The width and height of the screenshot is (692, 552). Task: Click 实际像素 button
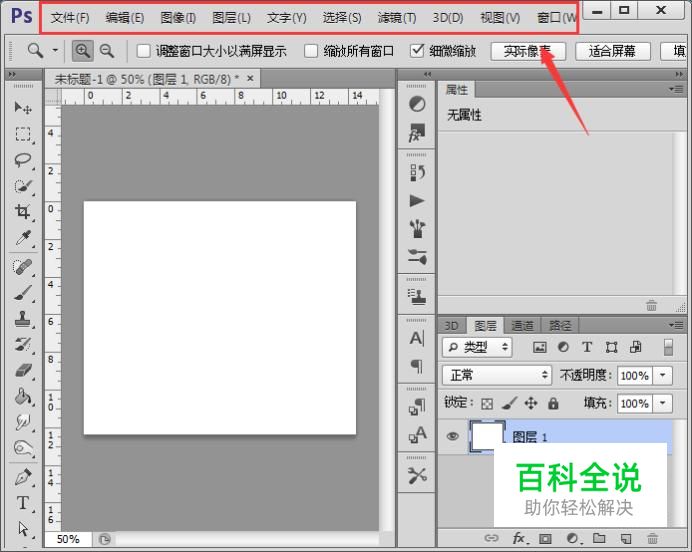(528, 51)
